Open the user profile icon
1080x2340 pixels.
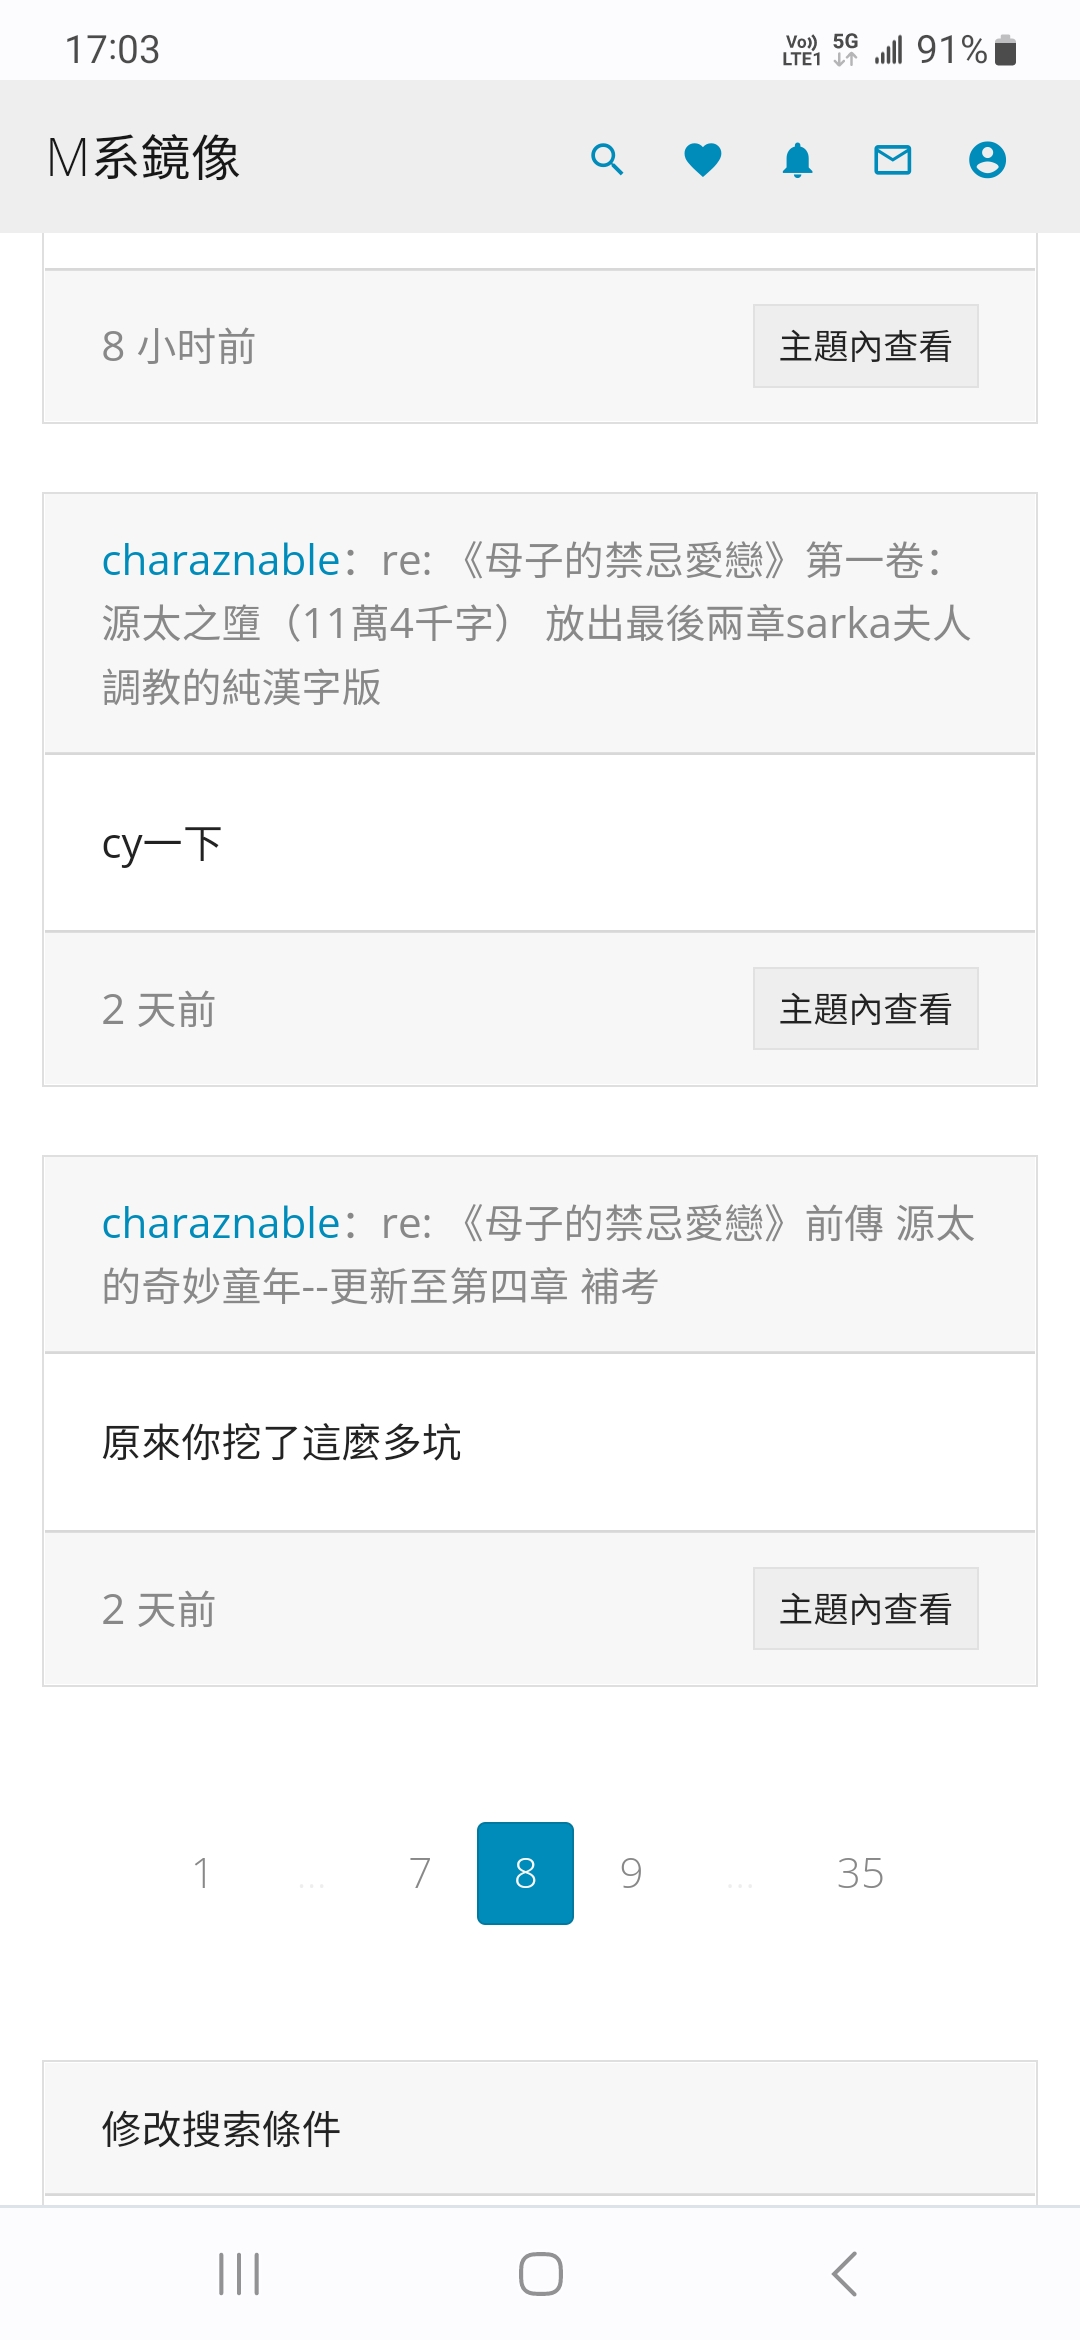coord(987,159)
